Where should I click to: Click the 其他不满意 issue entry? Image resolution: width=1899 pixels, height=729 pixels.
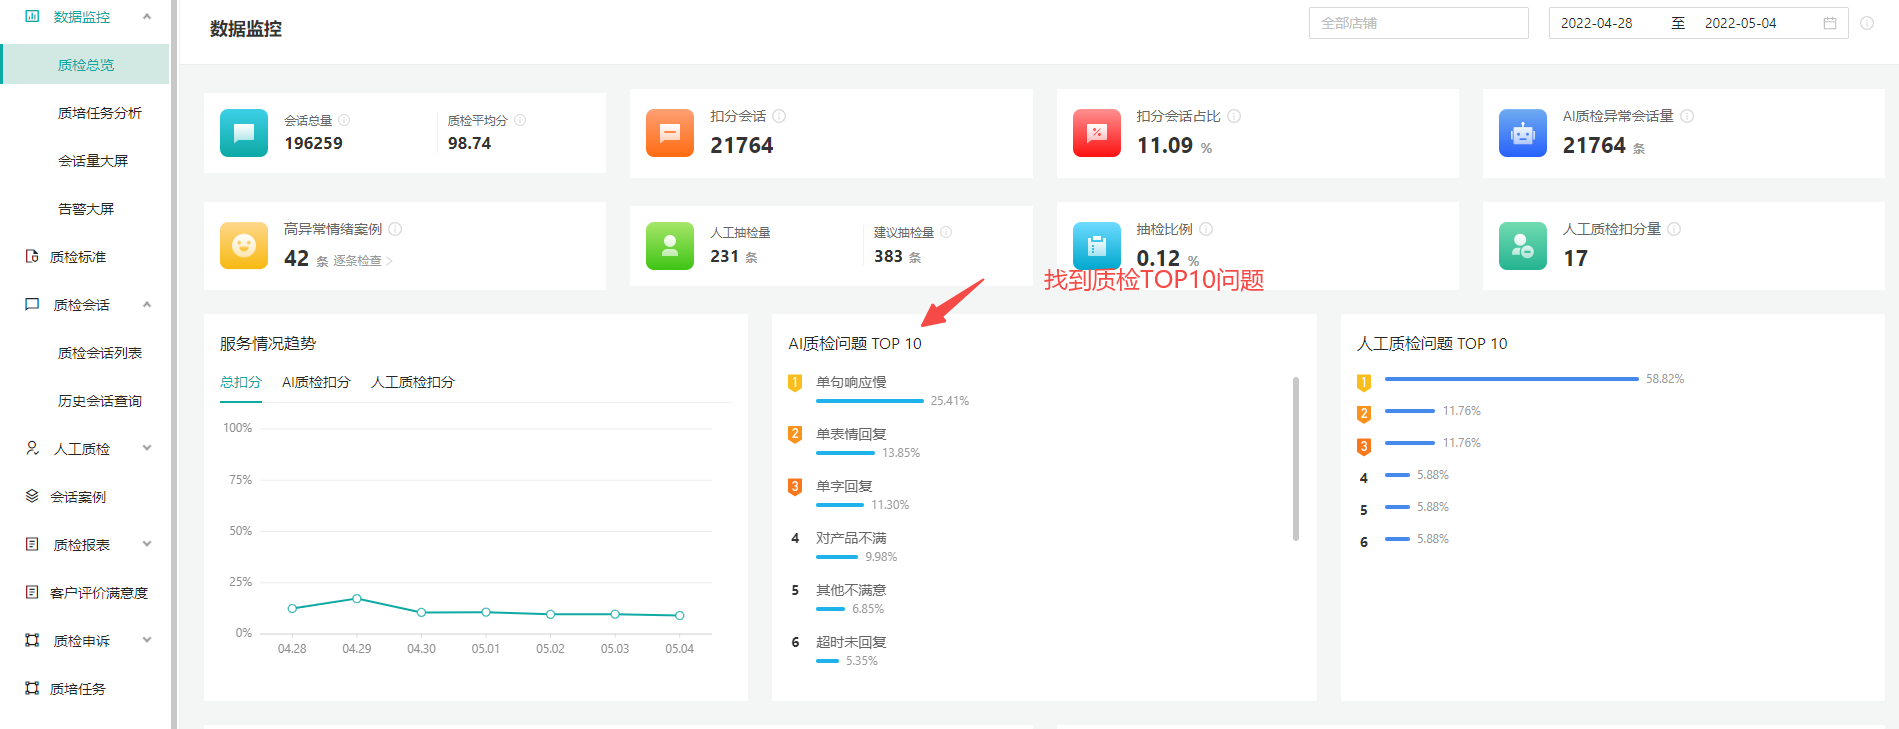[x=851, y=590]
